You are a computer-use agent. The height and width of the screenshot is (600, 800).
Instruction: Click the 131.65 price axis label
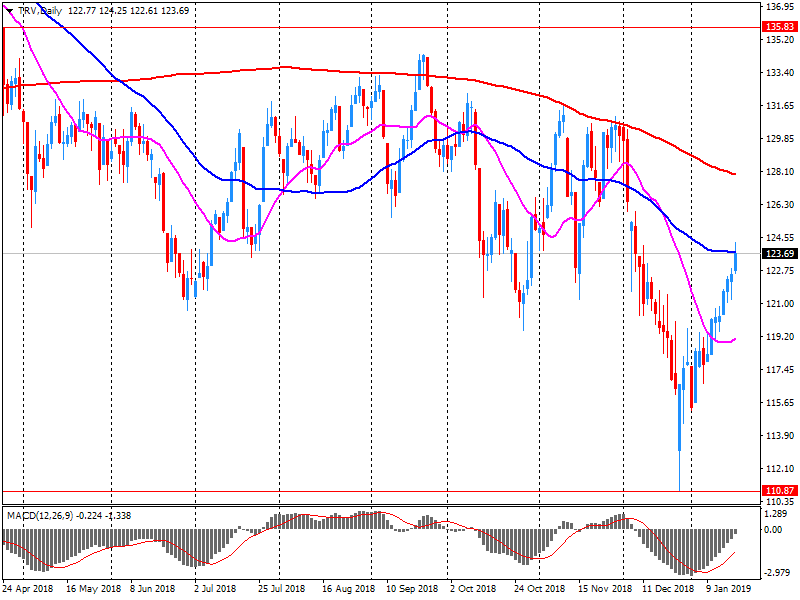[x=780, y=106]
